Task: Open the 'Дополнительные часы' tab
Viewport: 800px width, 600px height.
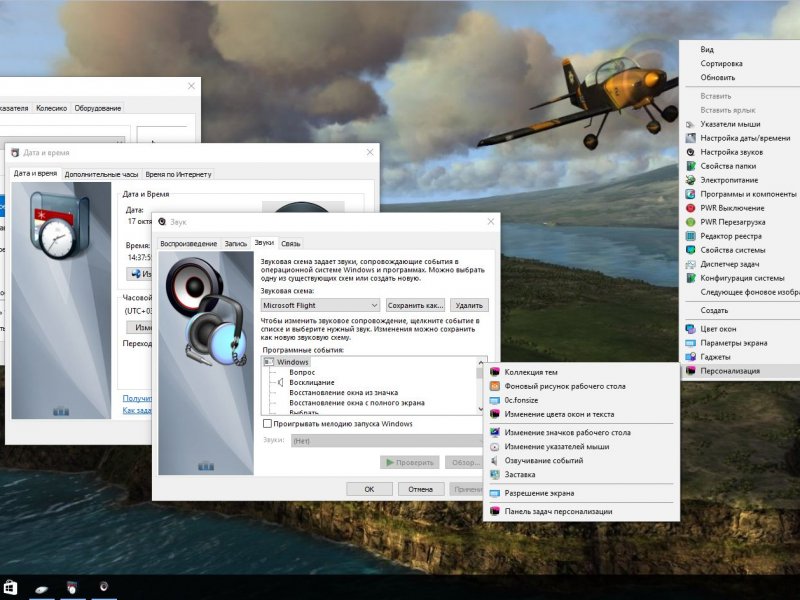Action: [101, 174]
